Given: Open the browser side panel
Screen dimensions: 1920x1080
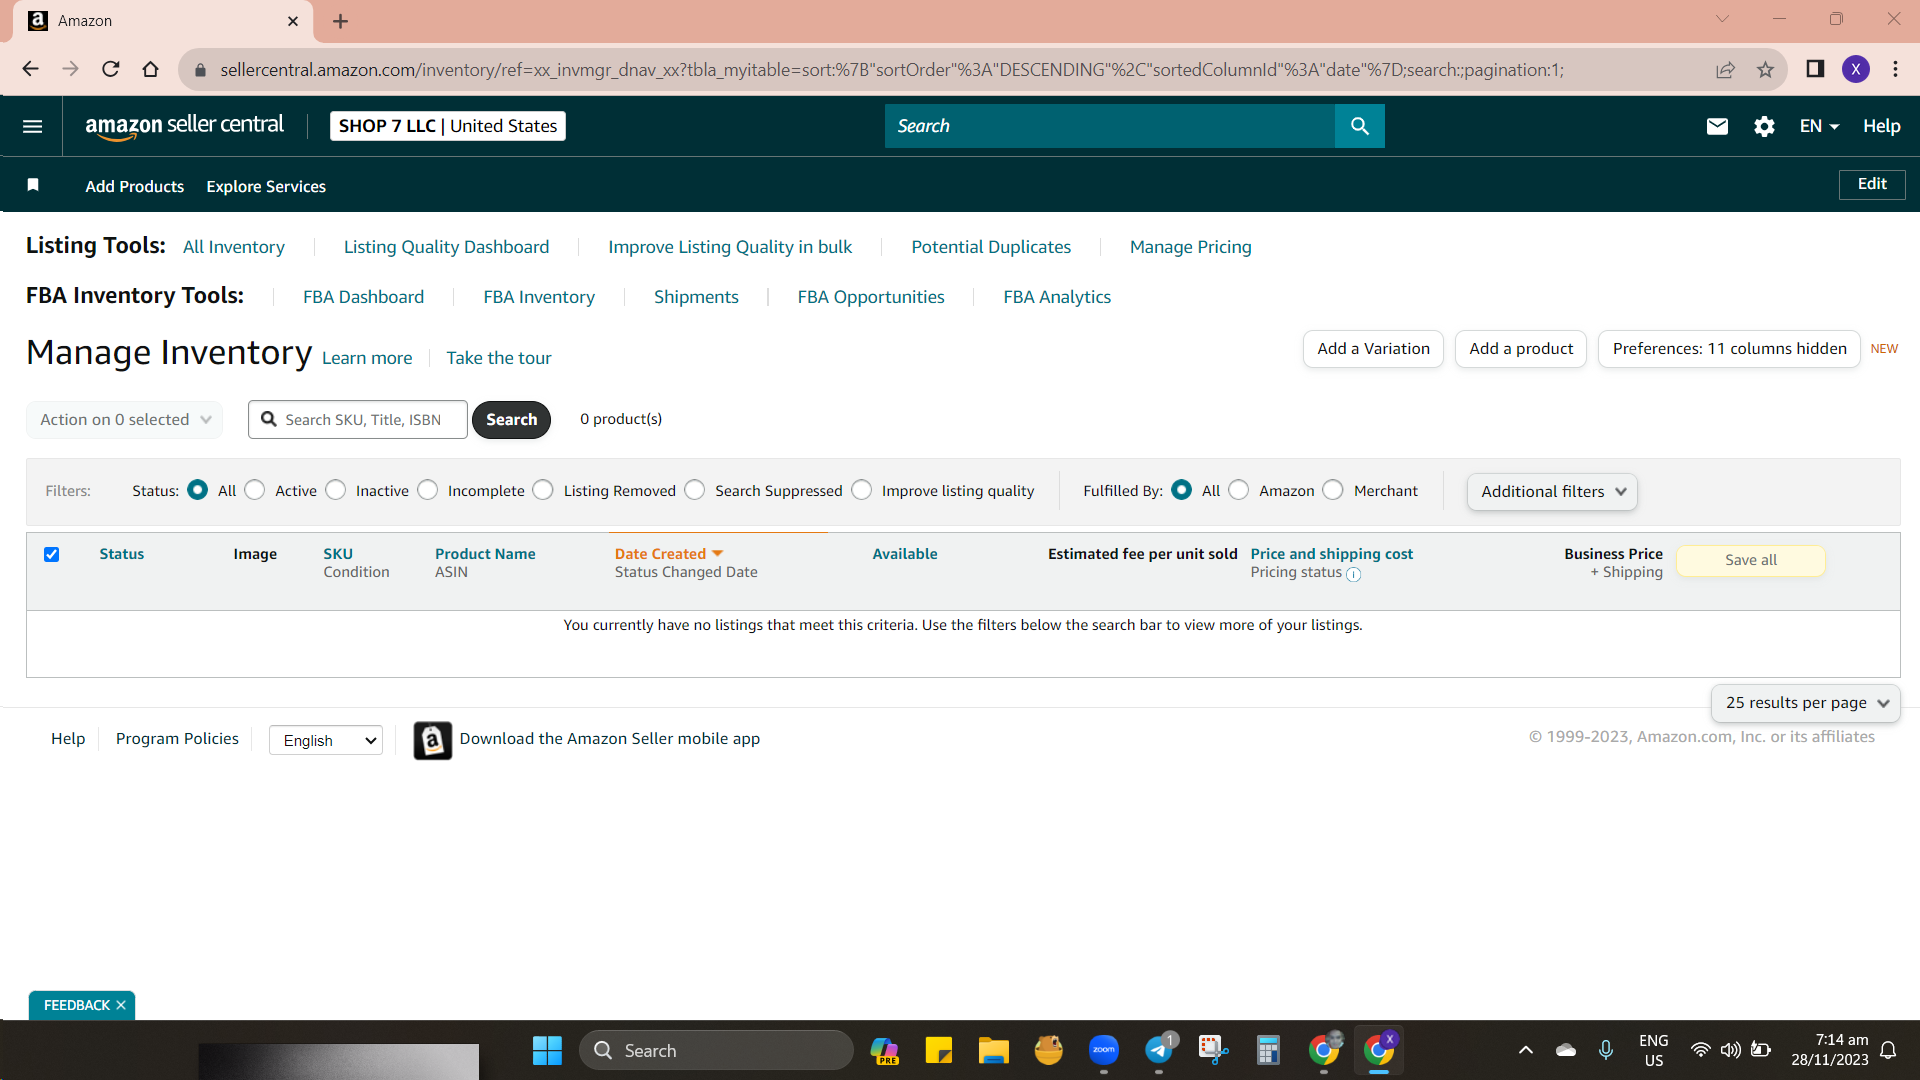Looking at the screenshot, I should (x=1815, y=69).
